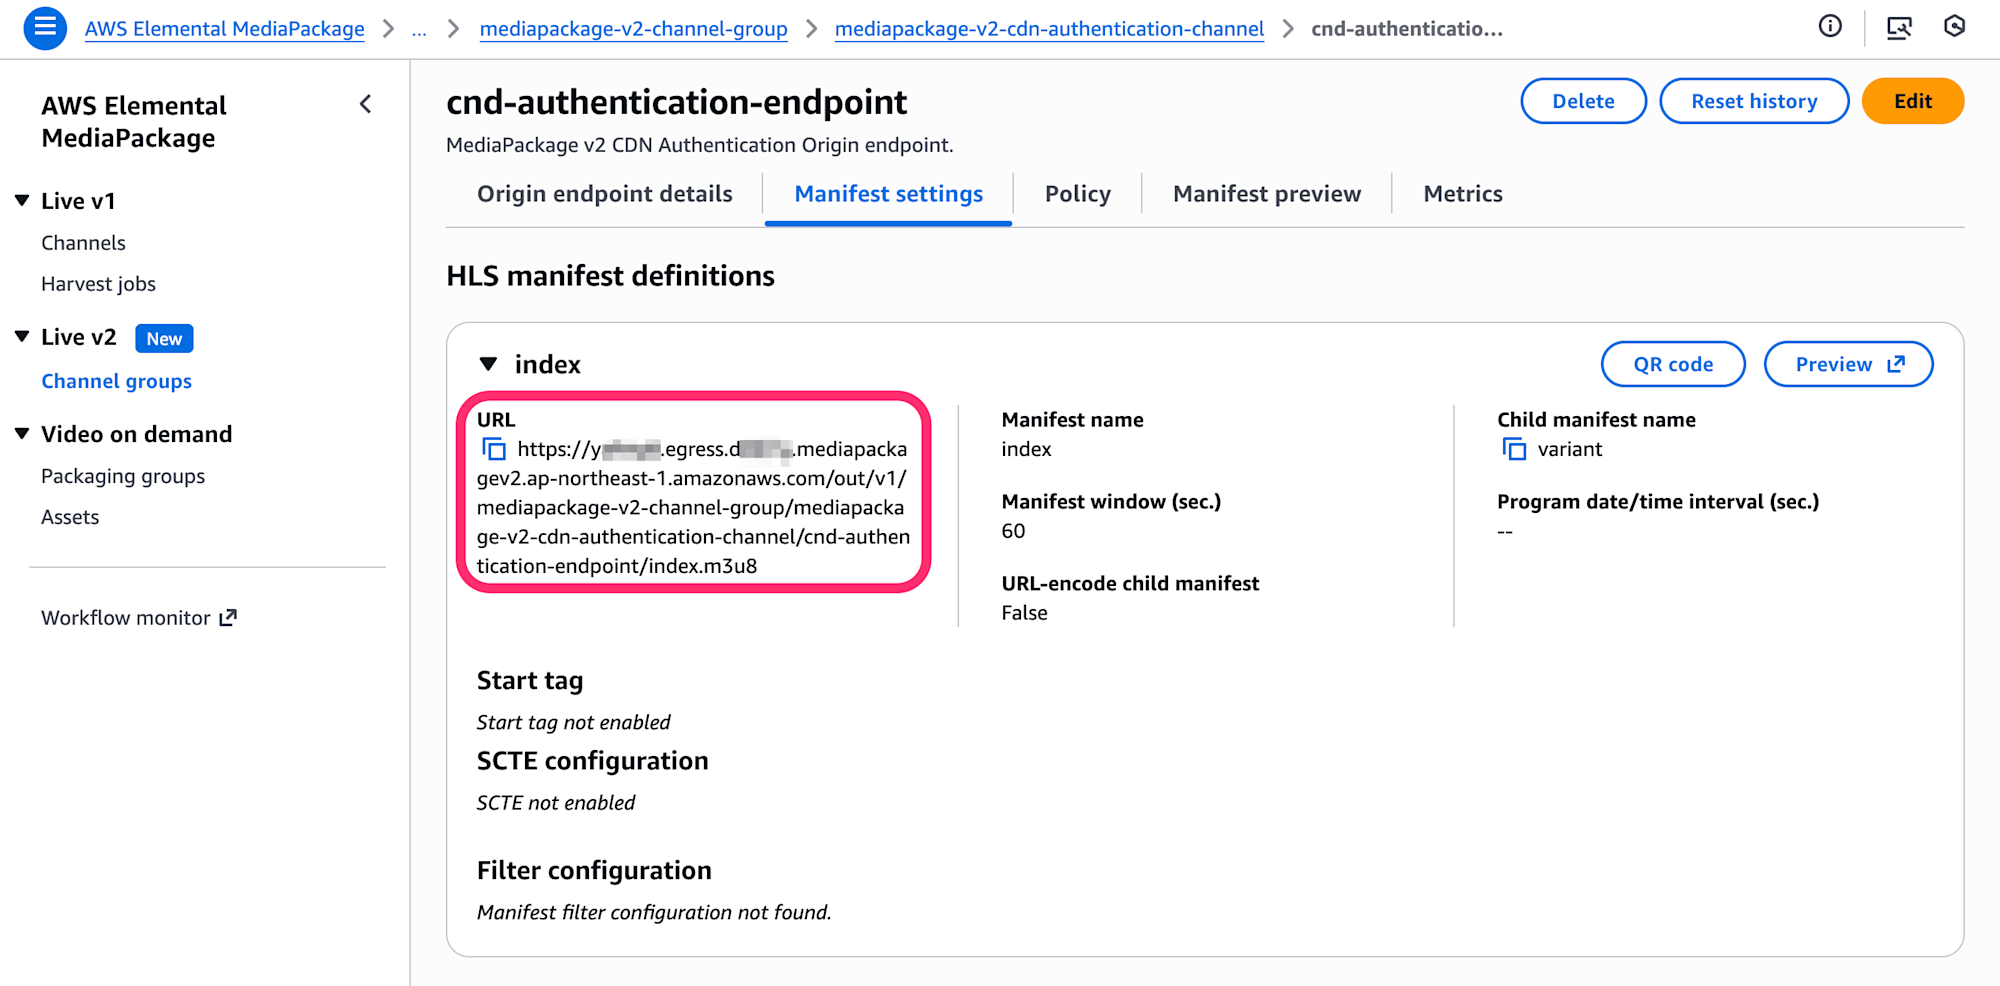
Task: Click the Reset history button
Action: (1753, 101)
